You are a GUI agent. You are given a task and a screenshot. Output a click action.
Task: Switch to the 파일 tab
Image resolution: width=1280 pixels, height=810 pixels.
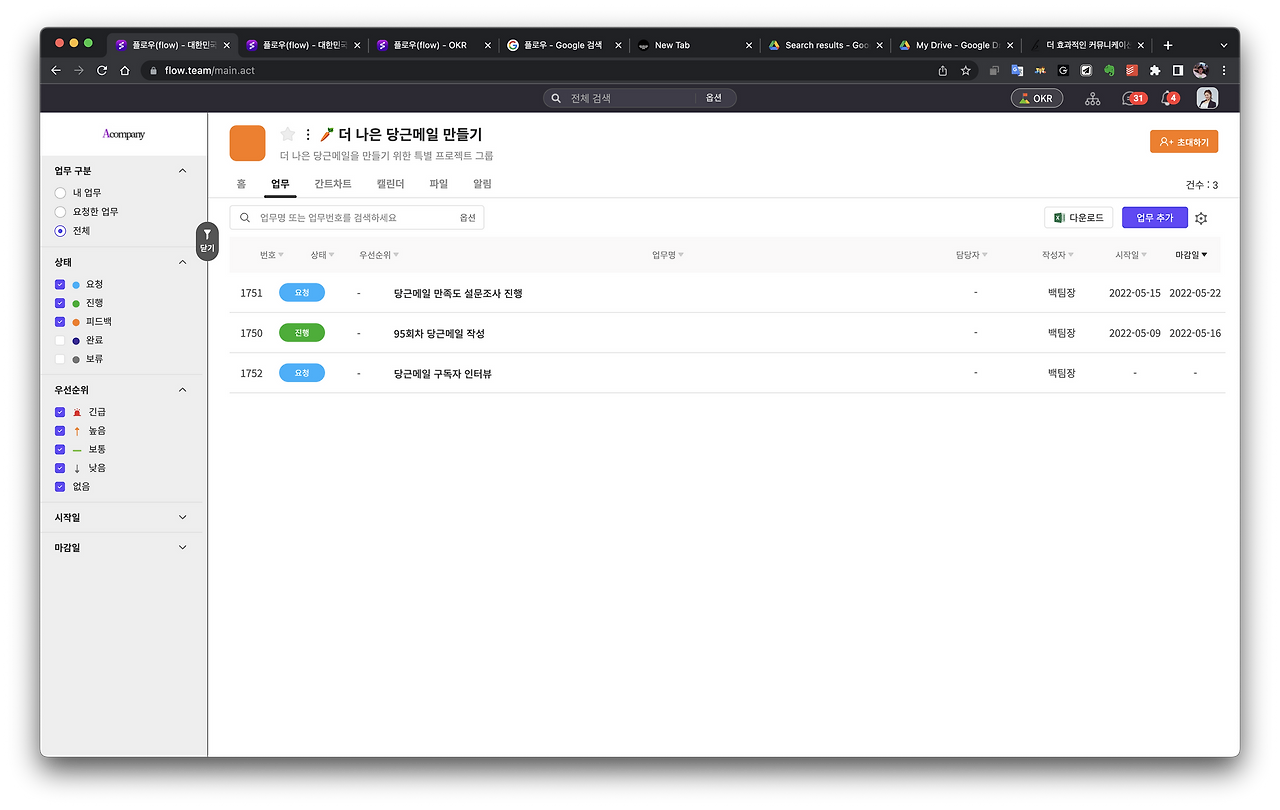(x=438, y=184)
